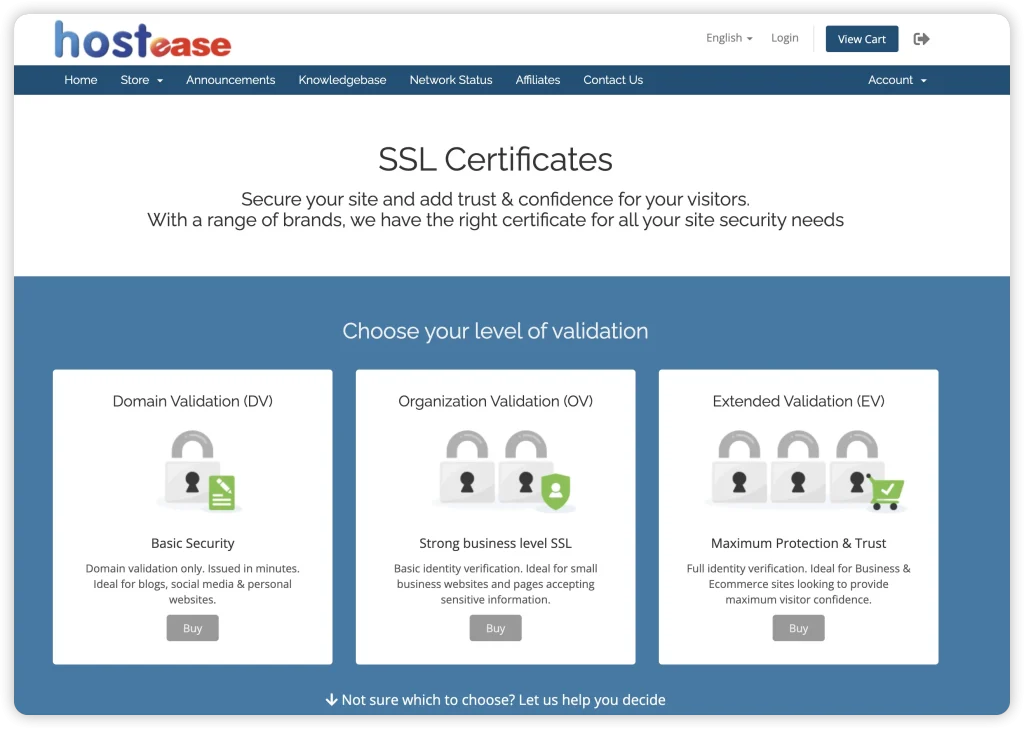The height and width of the screenshot is (729, 1024).
Task: Click the green shield badge icon
Action: (x=555, y=491)
